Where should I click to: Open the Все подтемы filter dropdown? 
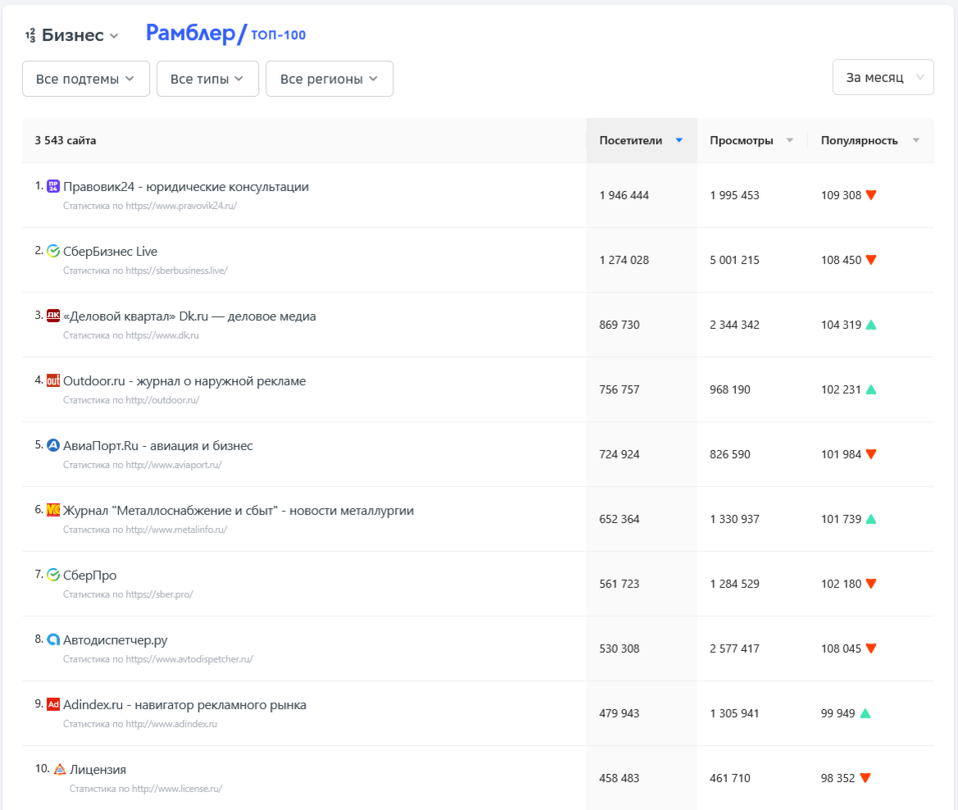(86, 79)
